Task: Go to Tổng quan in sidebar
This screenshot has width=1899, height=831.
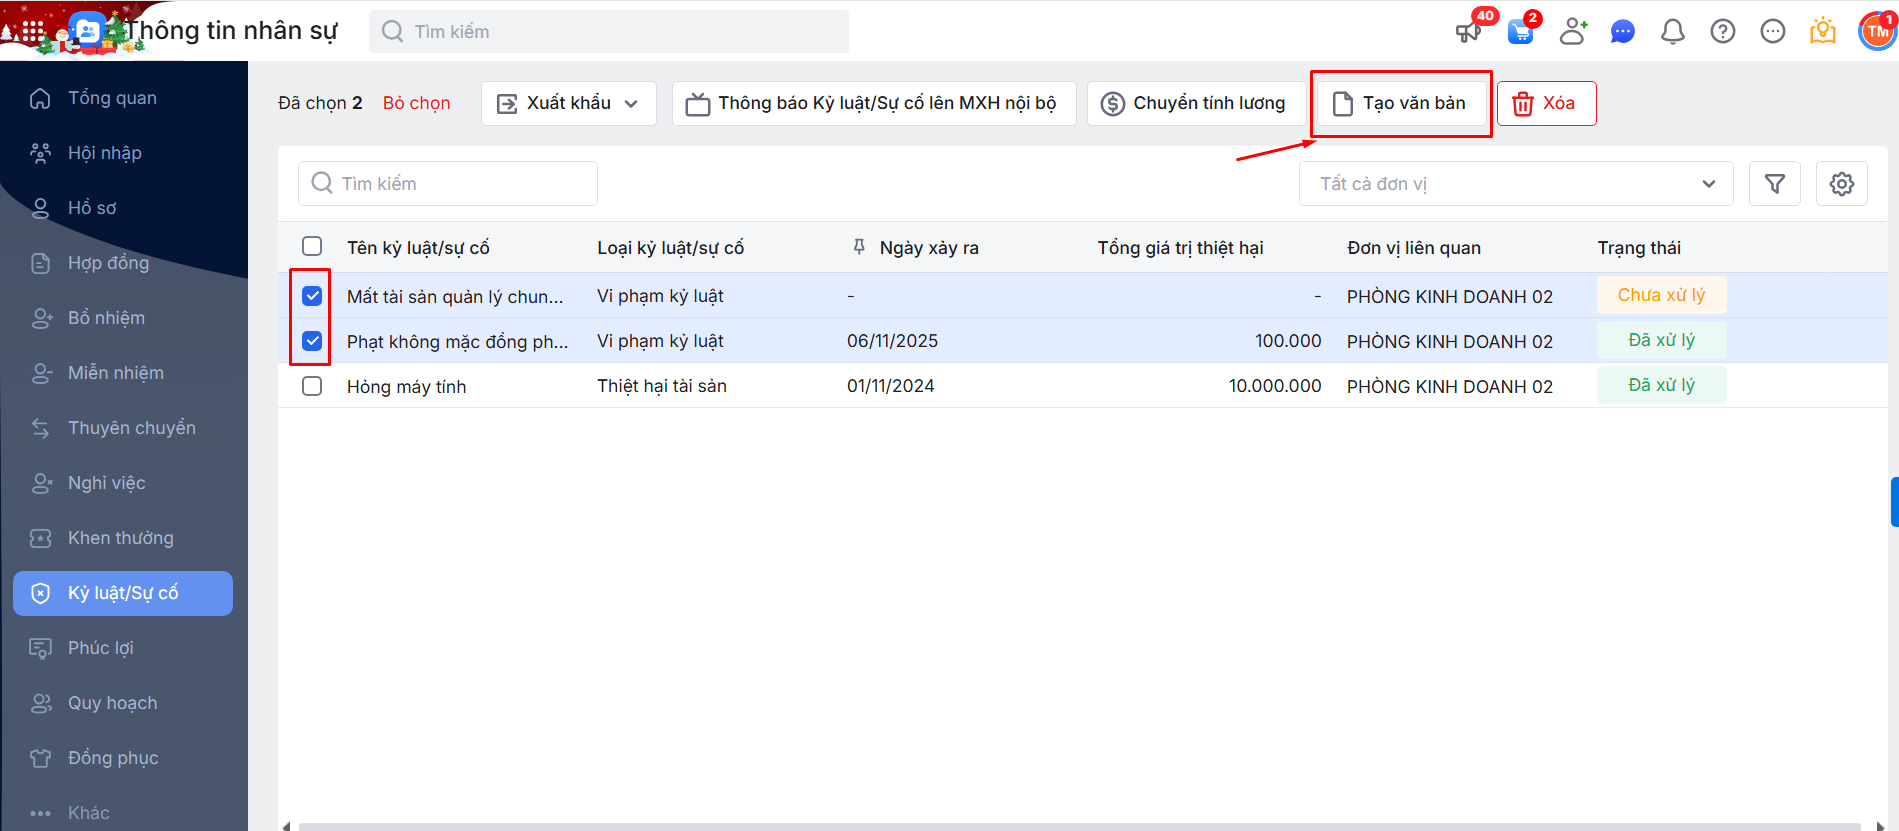Action: tap(123, 98)
